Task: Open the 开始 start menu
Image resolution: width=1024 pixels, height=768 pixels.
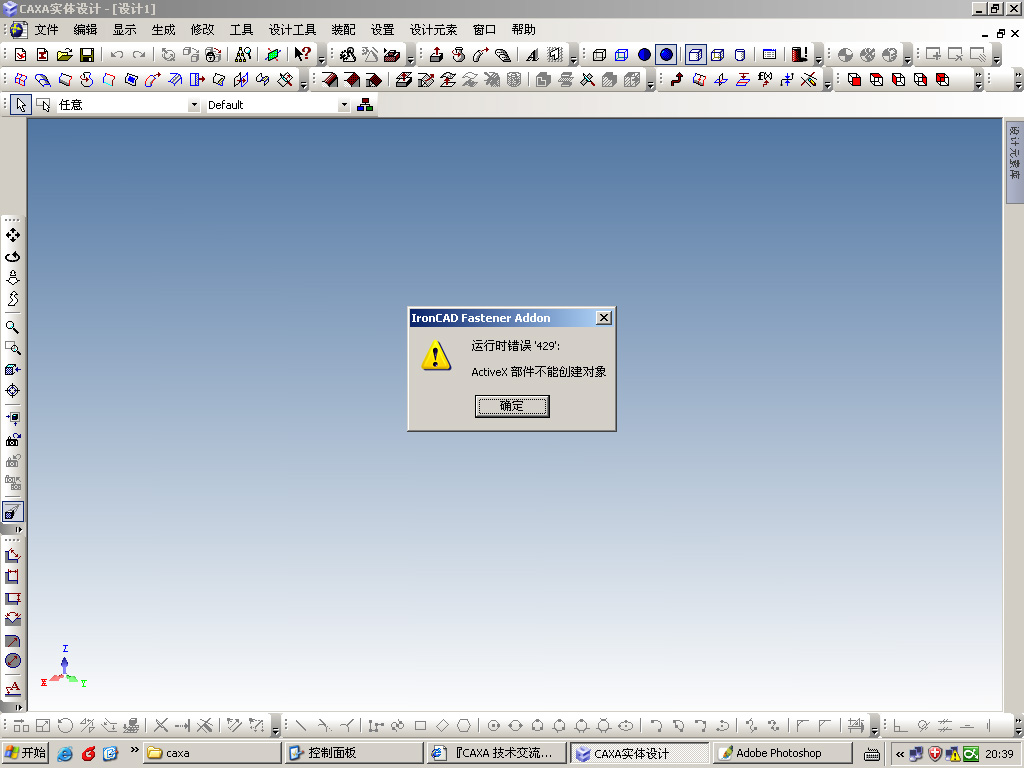Action: click(25, 753)
